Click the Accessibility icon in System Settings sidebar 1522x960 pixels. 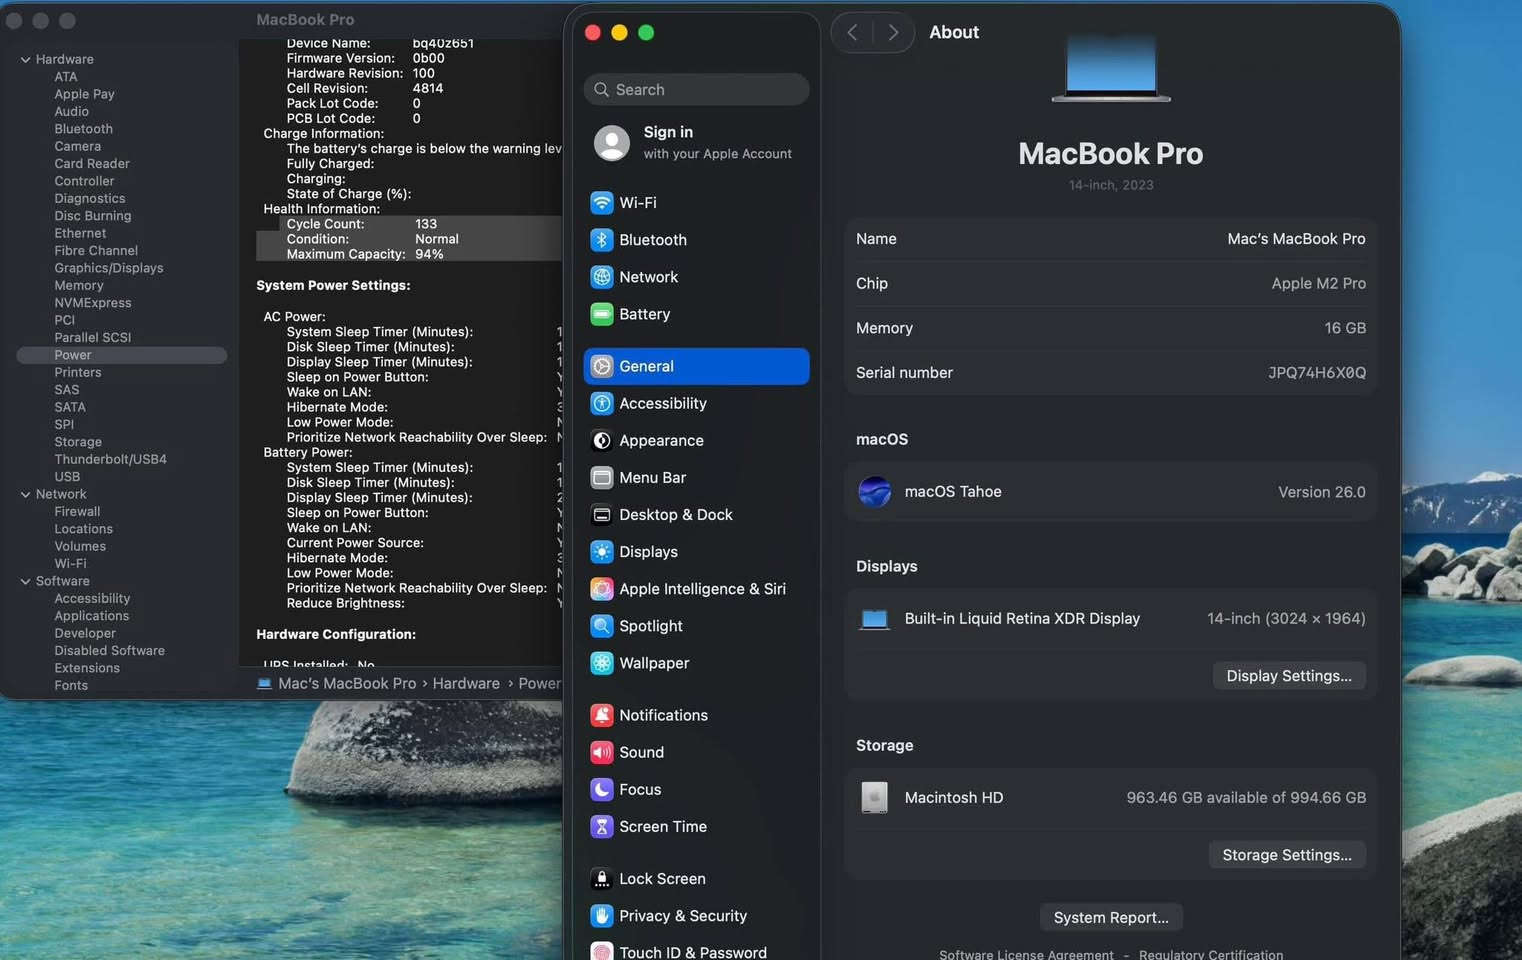coord(601,403)
